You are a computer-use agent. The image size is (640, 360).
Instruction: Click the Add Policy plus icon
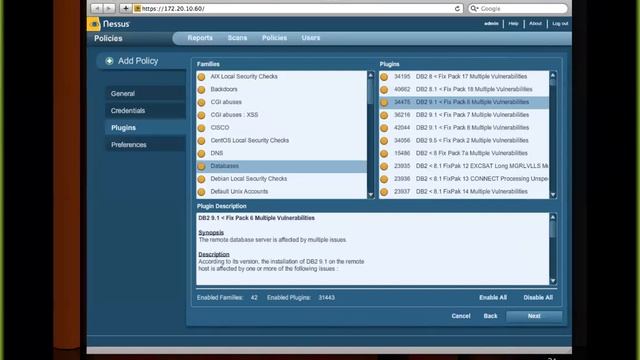109,61
